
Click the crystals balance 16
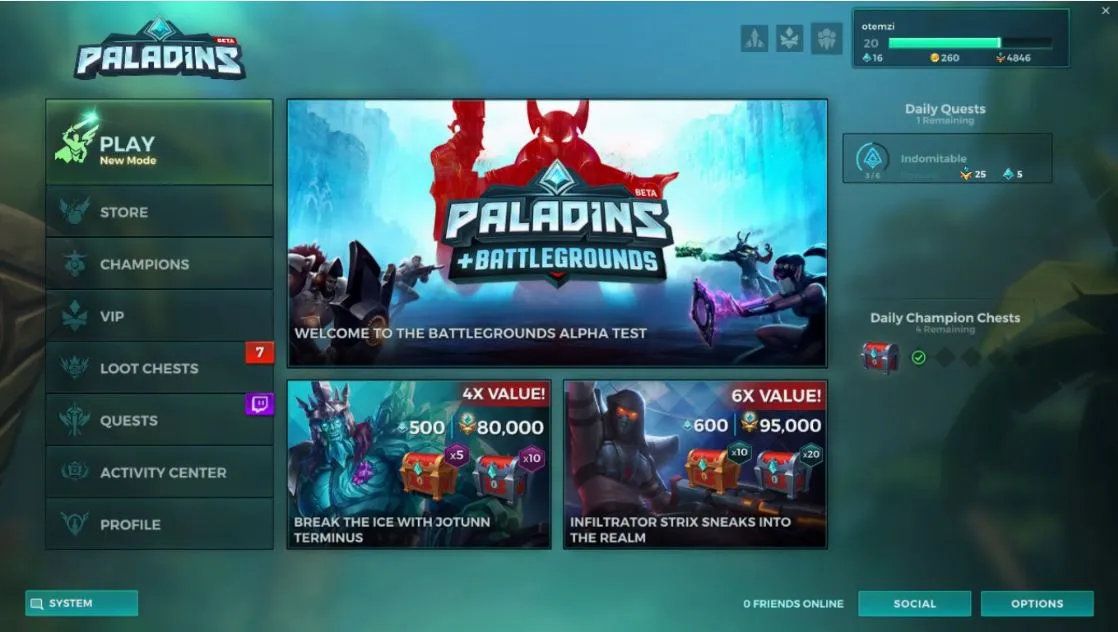point(873,58)
